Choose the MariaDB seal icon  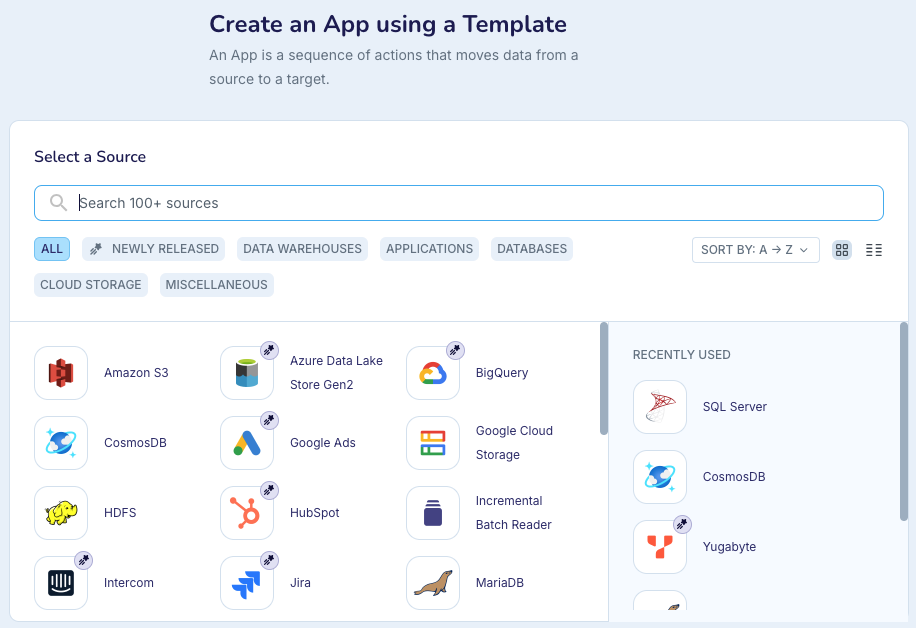pos(433,582)
